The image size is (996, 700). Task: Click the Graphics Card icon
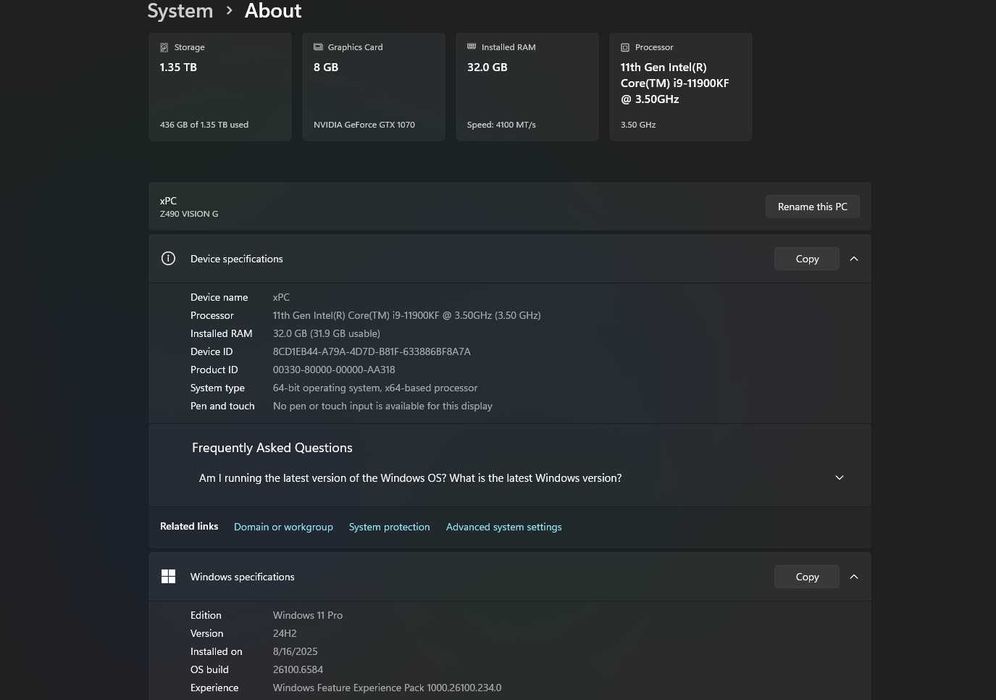click(318, 47)
